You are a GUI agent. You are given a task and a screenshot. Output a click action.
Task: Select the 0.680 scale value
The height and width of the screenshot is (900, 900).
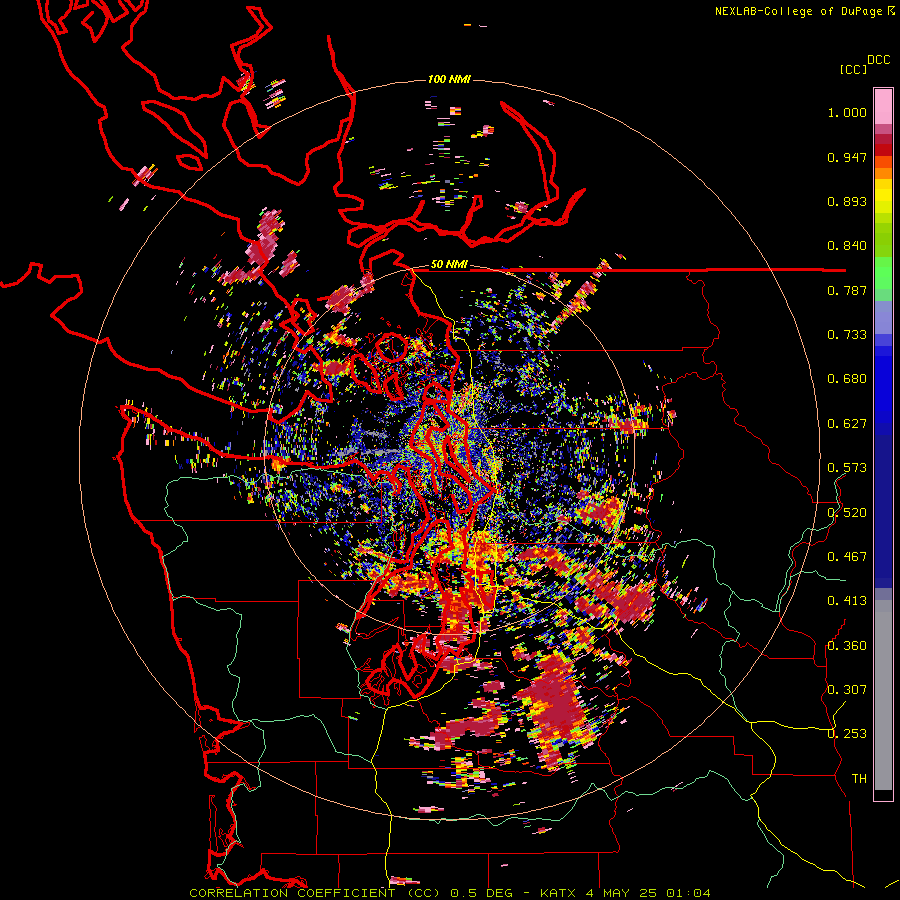coord(847,379)
